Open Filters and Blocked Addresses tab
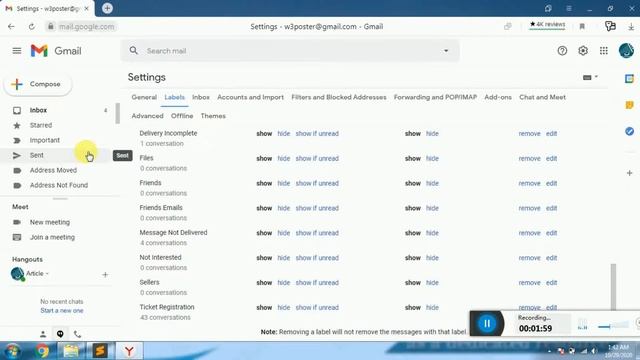640x360 pixels. pyautogui.click(x=339, y=97)
